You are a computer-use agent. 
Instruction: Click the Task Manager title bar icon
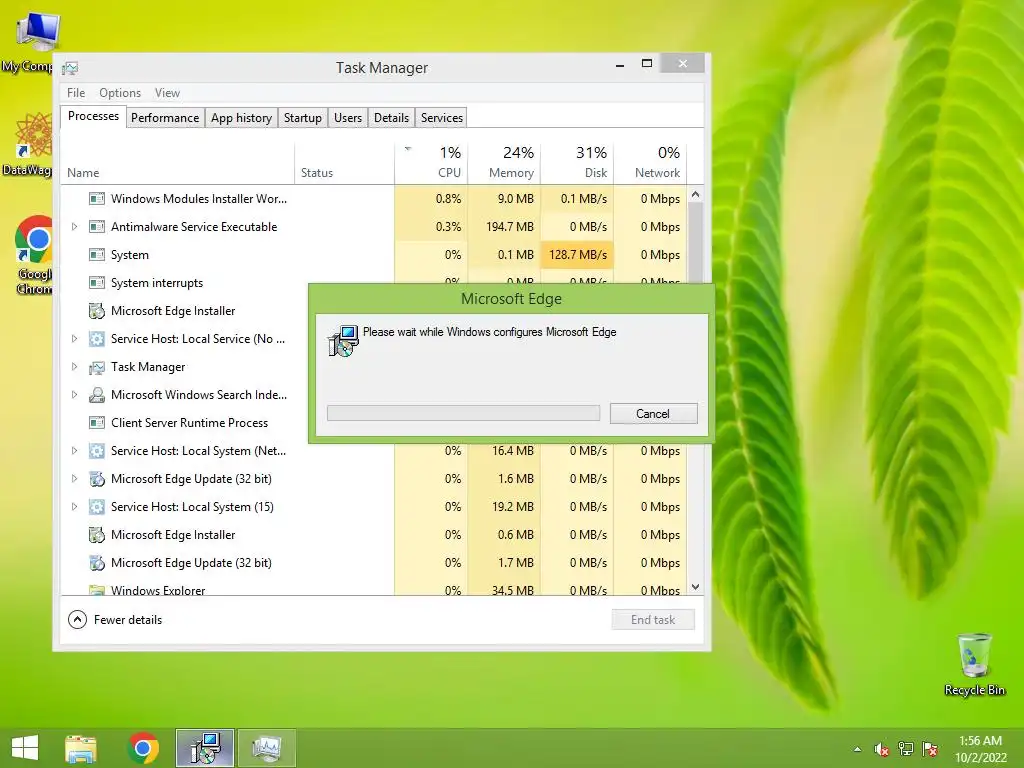(70, 68)
